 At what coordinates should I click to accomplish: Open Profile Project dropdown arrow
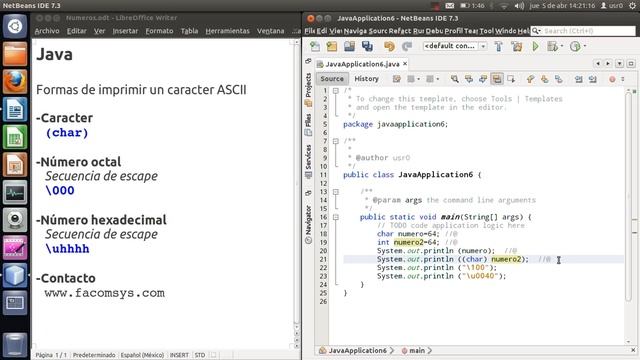point(585,46)
